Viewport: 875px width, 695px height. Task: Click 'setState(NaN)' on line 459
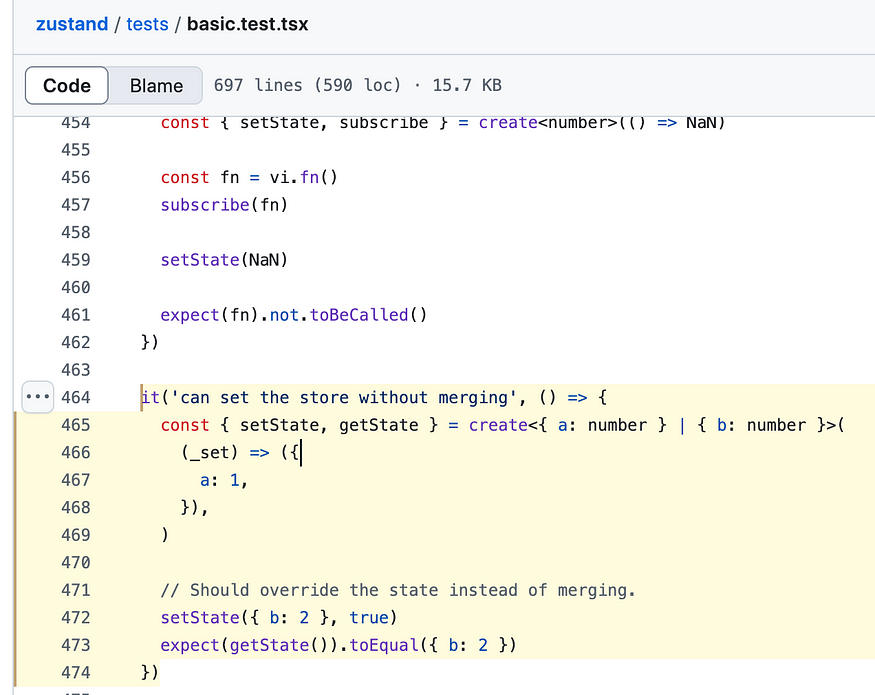pyautogui.click(x=224, y=260)
